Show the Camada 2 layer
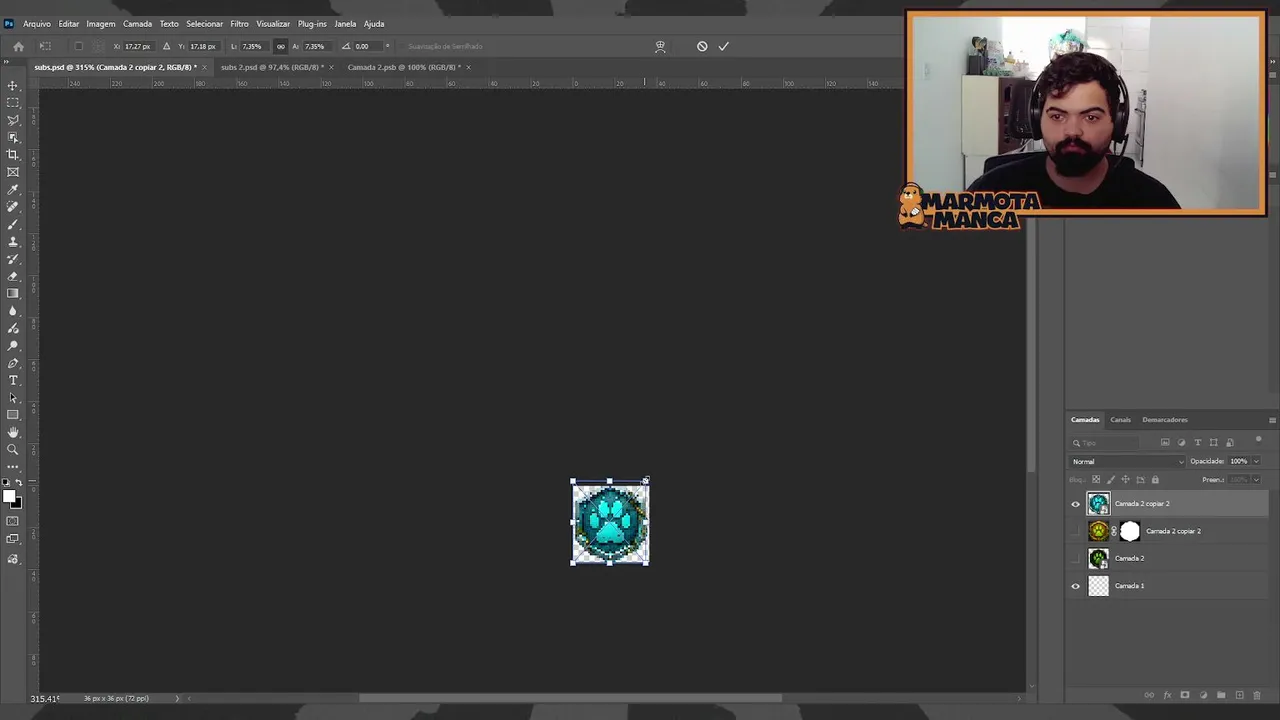1280x720 pixels. click(1076, 559)
